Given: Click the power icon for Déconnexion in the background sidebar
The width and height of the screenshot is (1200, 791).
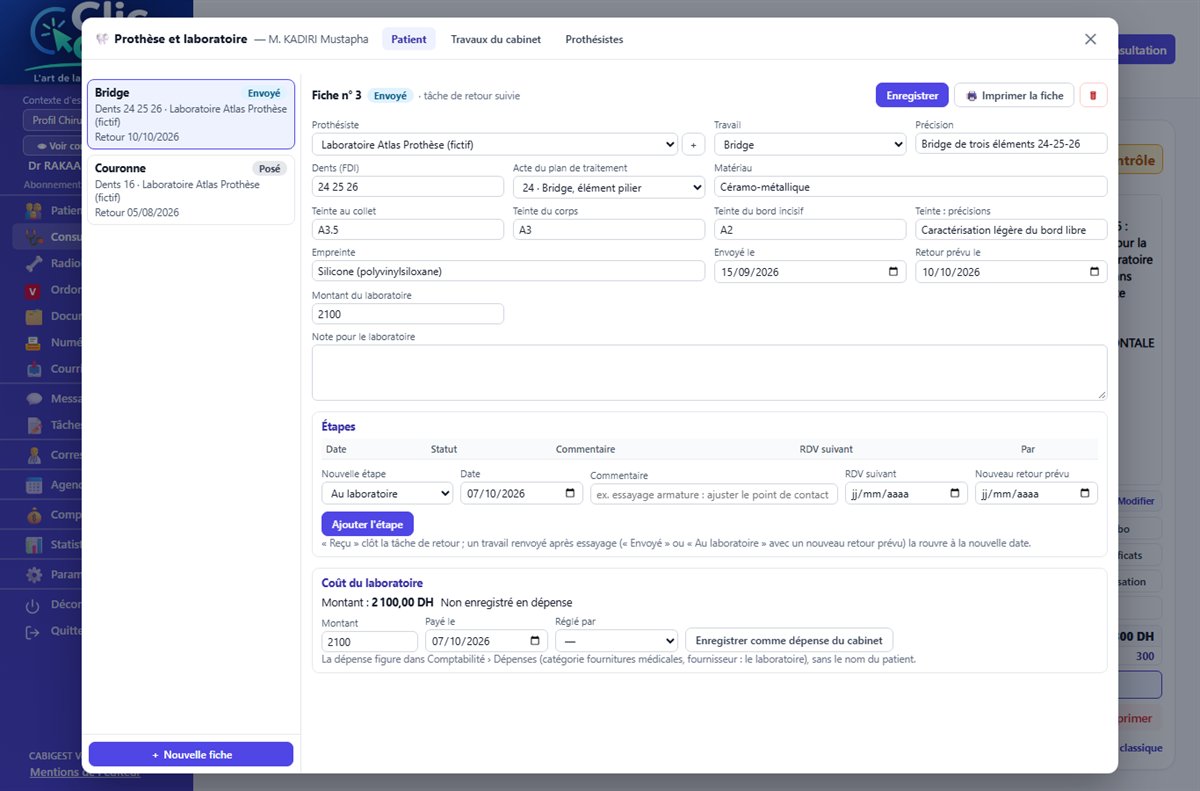Looking at the screenshot, I should [x=33, y=605].
